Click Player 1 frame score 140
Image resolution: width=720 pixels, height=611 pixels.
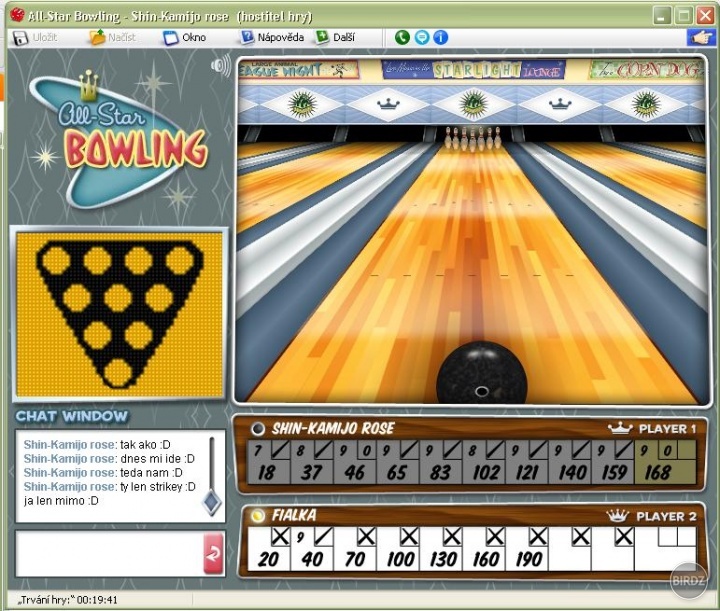point(572,472)
